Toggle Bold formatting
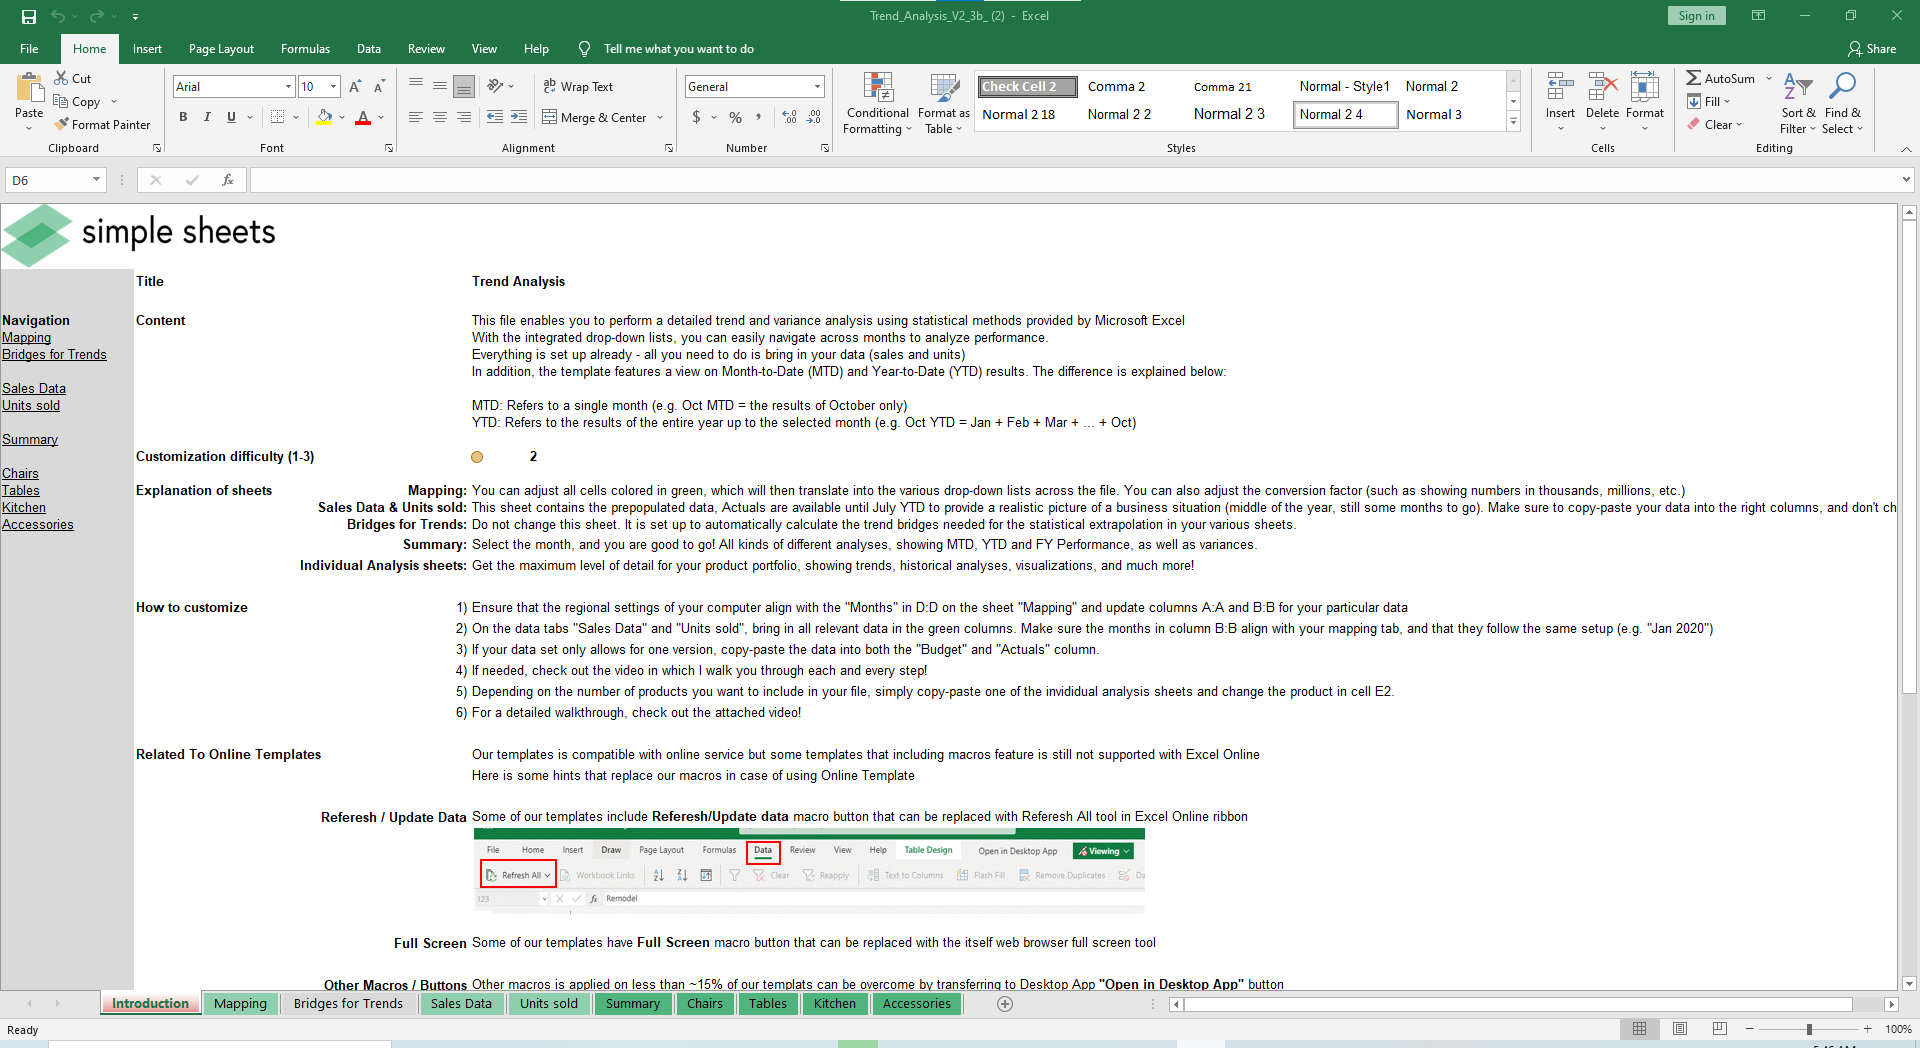Viewport: 1920px width, 1048px height. tap(183, 117)
